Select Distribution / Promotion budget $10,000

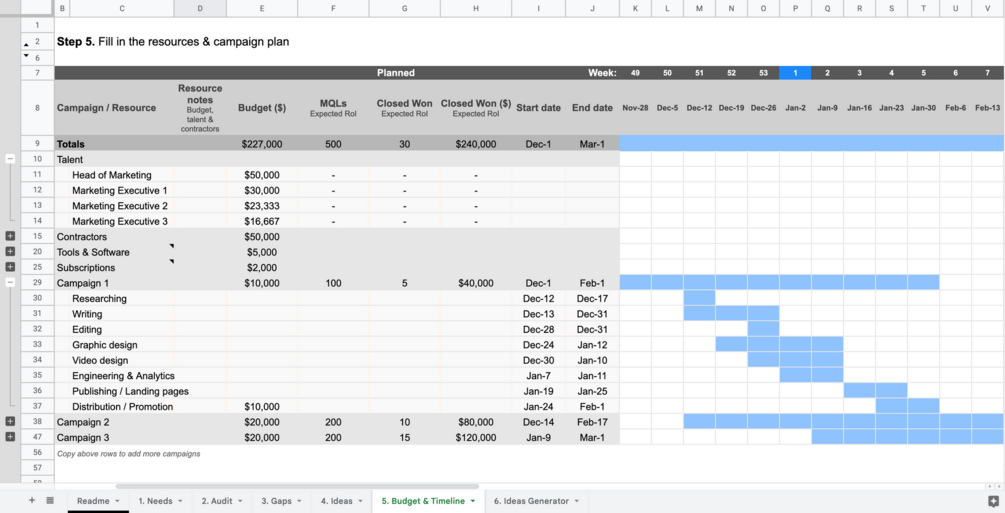262,407
